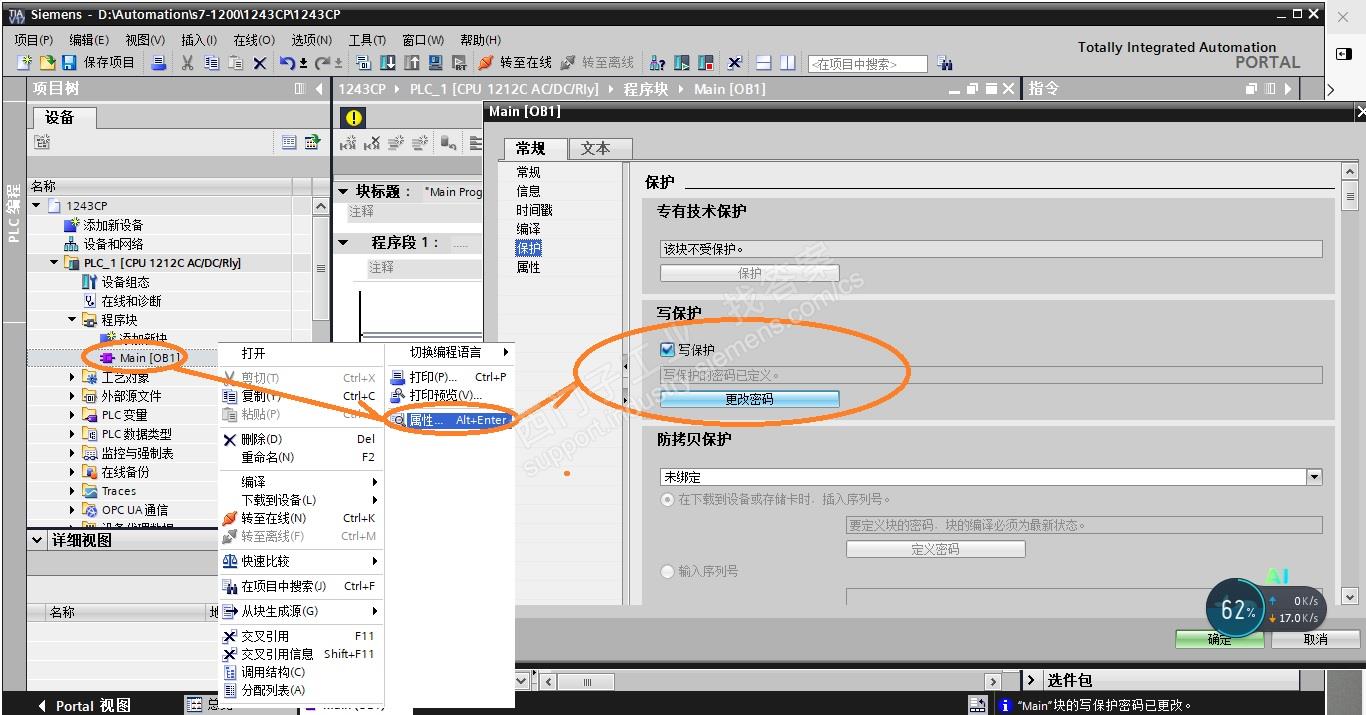Open accessible devices toolbar icon

tap(657, 63)
